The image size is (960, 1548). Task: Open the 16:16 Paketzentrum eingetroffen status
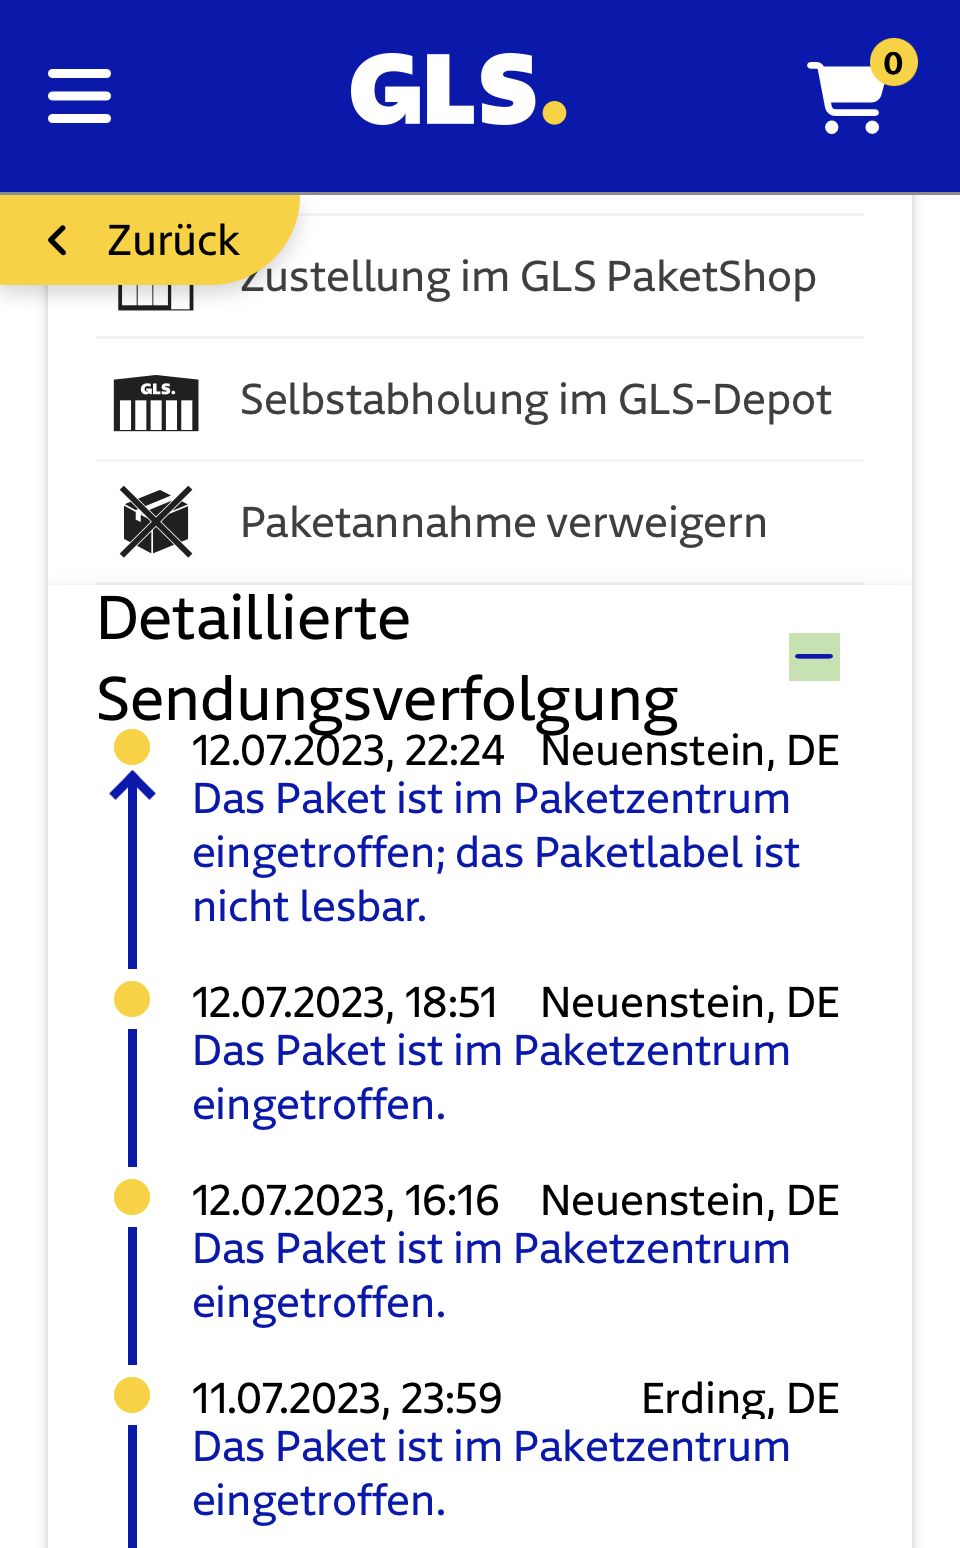coord(490,1275)
